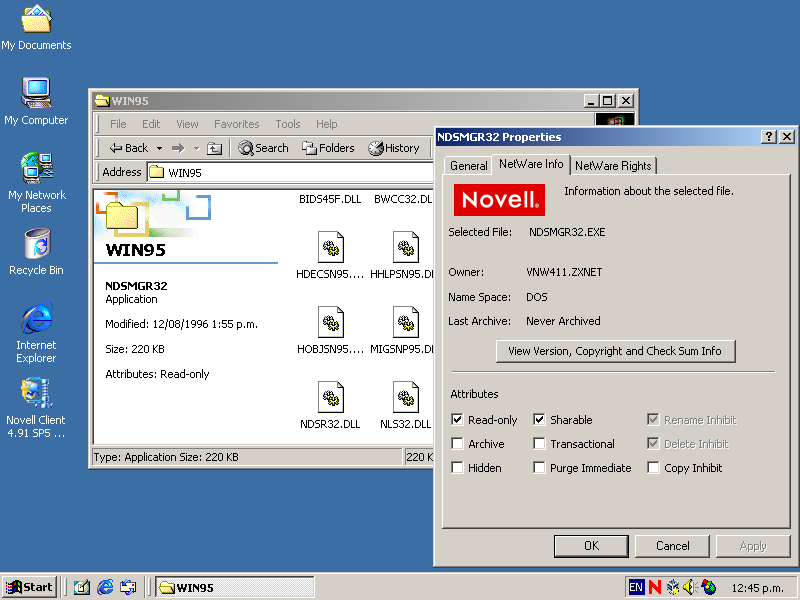Click the help question mark in Properties dialog
The image size is (800, 600).
769,137
